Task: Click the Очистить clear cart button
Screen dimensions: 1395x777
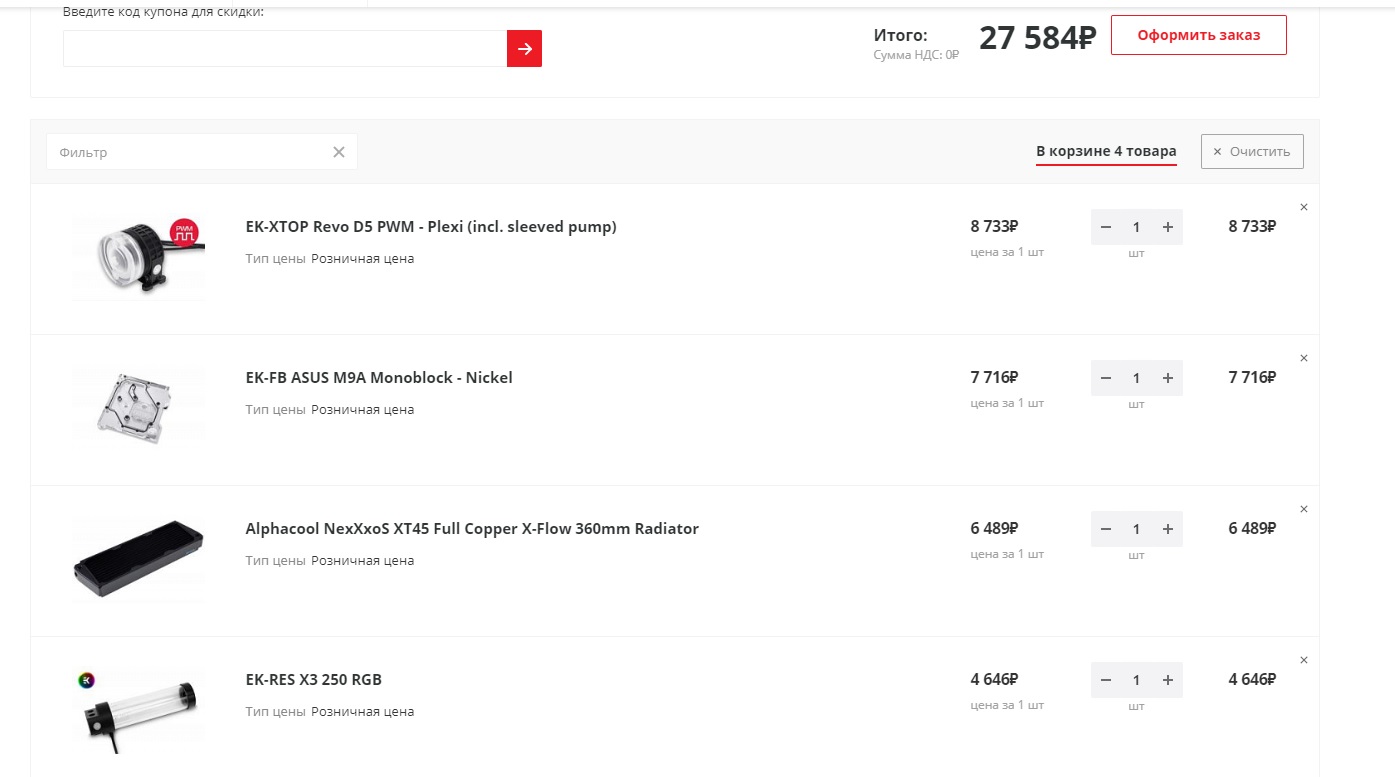Action: [x=1252, y=152]
